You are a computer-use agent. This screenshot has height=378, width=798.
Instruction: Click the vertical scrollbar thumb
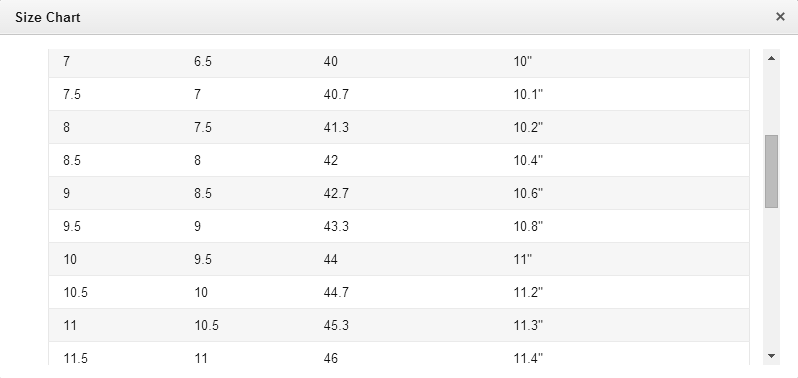coord(771,171)
